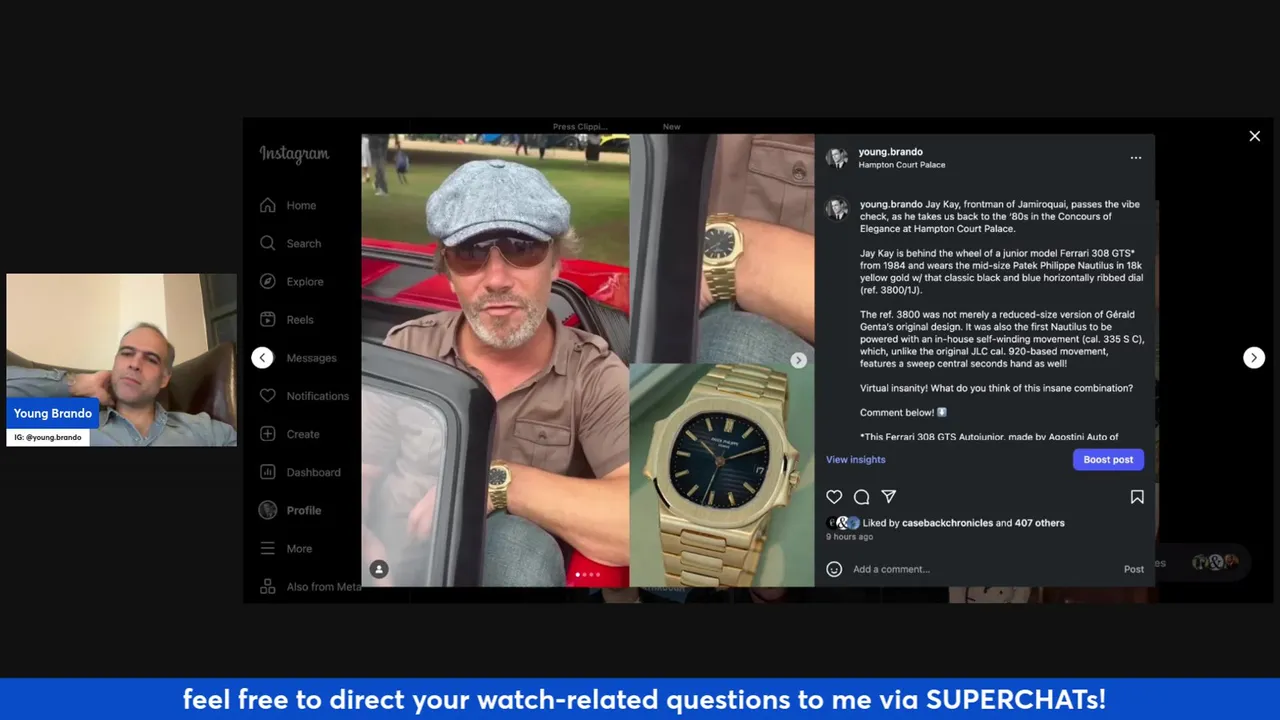Image resolution: width=1280 pixels, height=720 pixels.
Task: Click the Boost post button
Action: 1108,460
